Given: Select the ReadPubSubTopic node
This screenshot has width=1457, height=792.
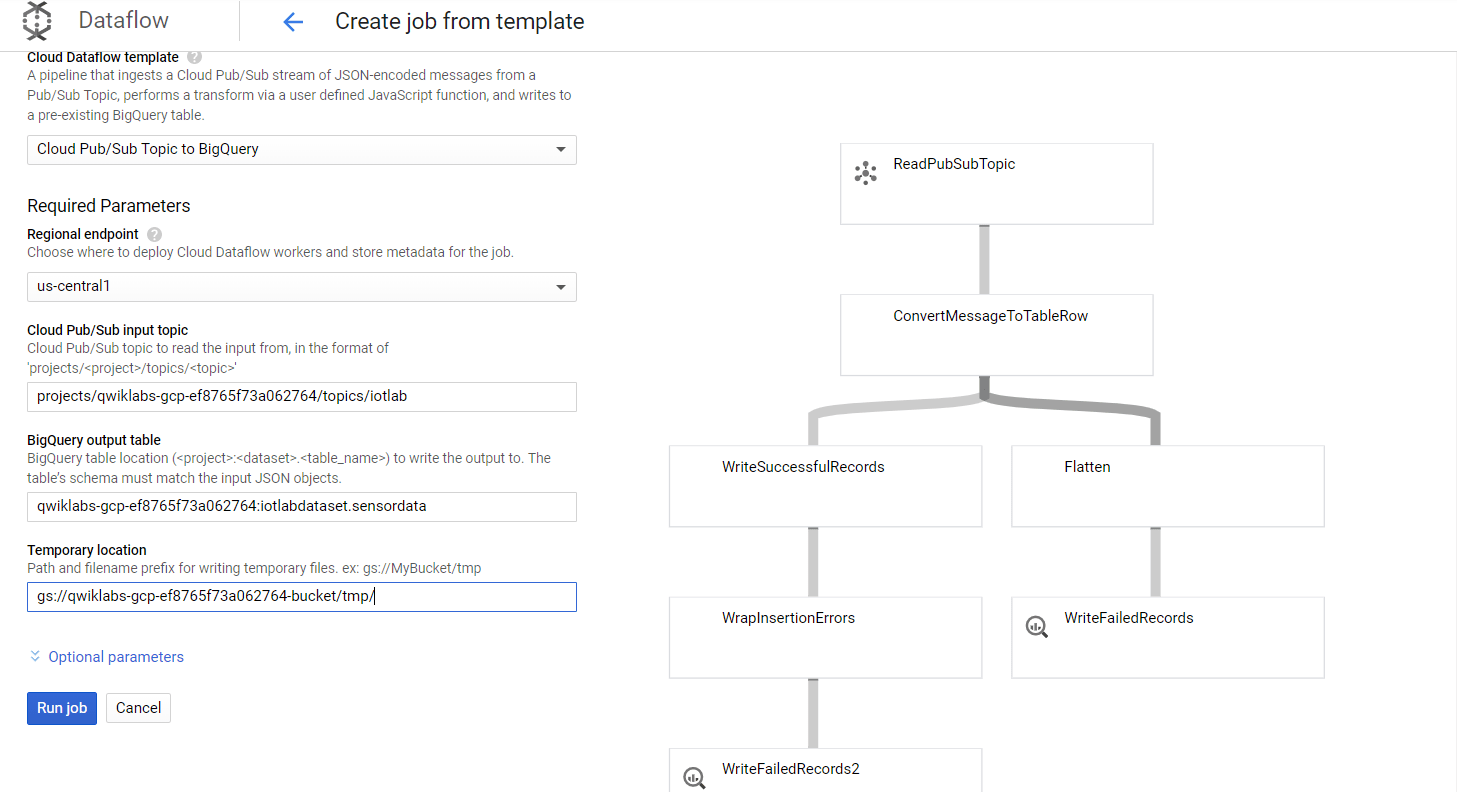Looking at the screenshot, I should (x=996, y=183).
